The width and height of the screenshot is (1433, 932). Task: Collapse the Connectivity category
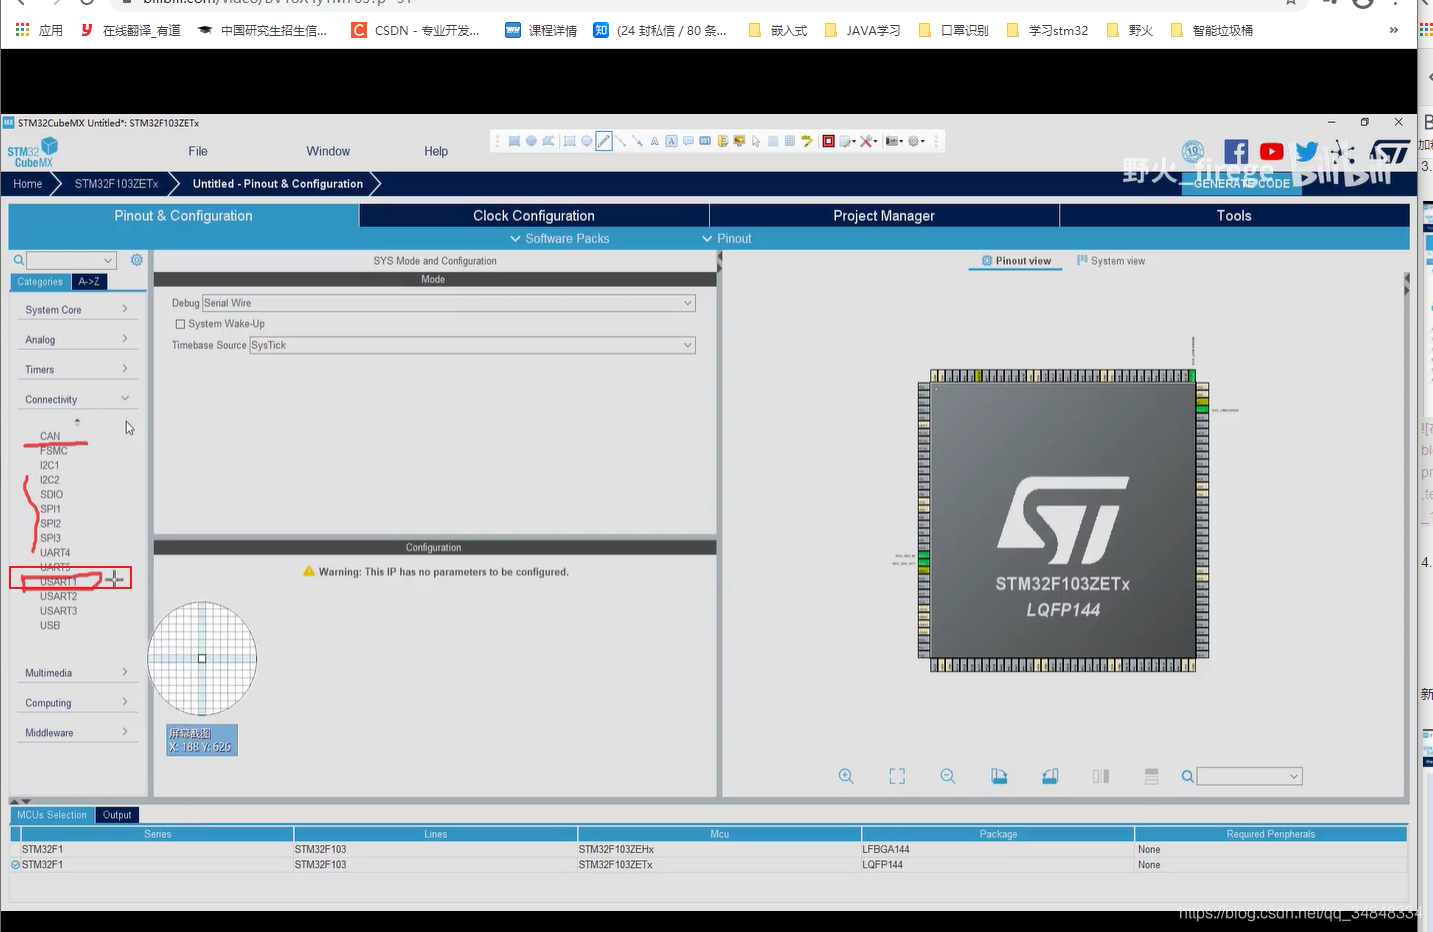point(77,400)
